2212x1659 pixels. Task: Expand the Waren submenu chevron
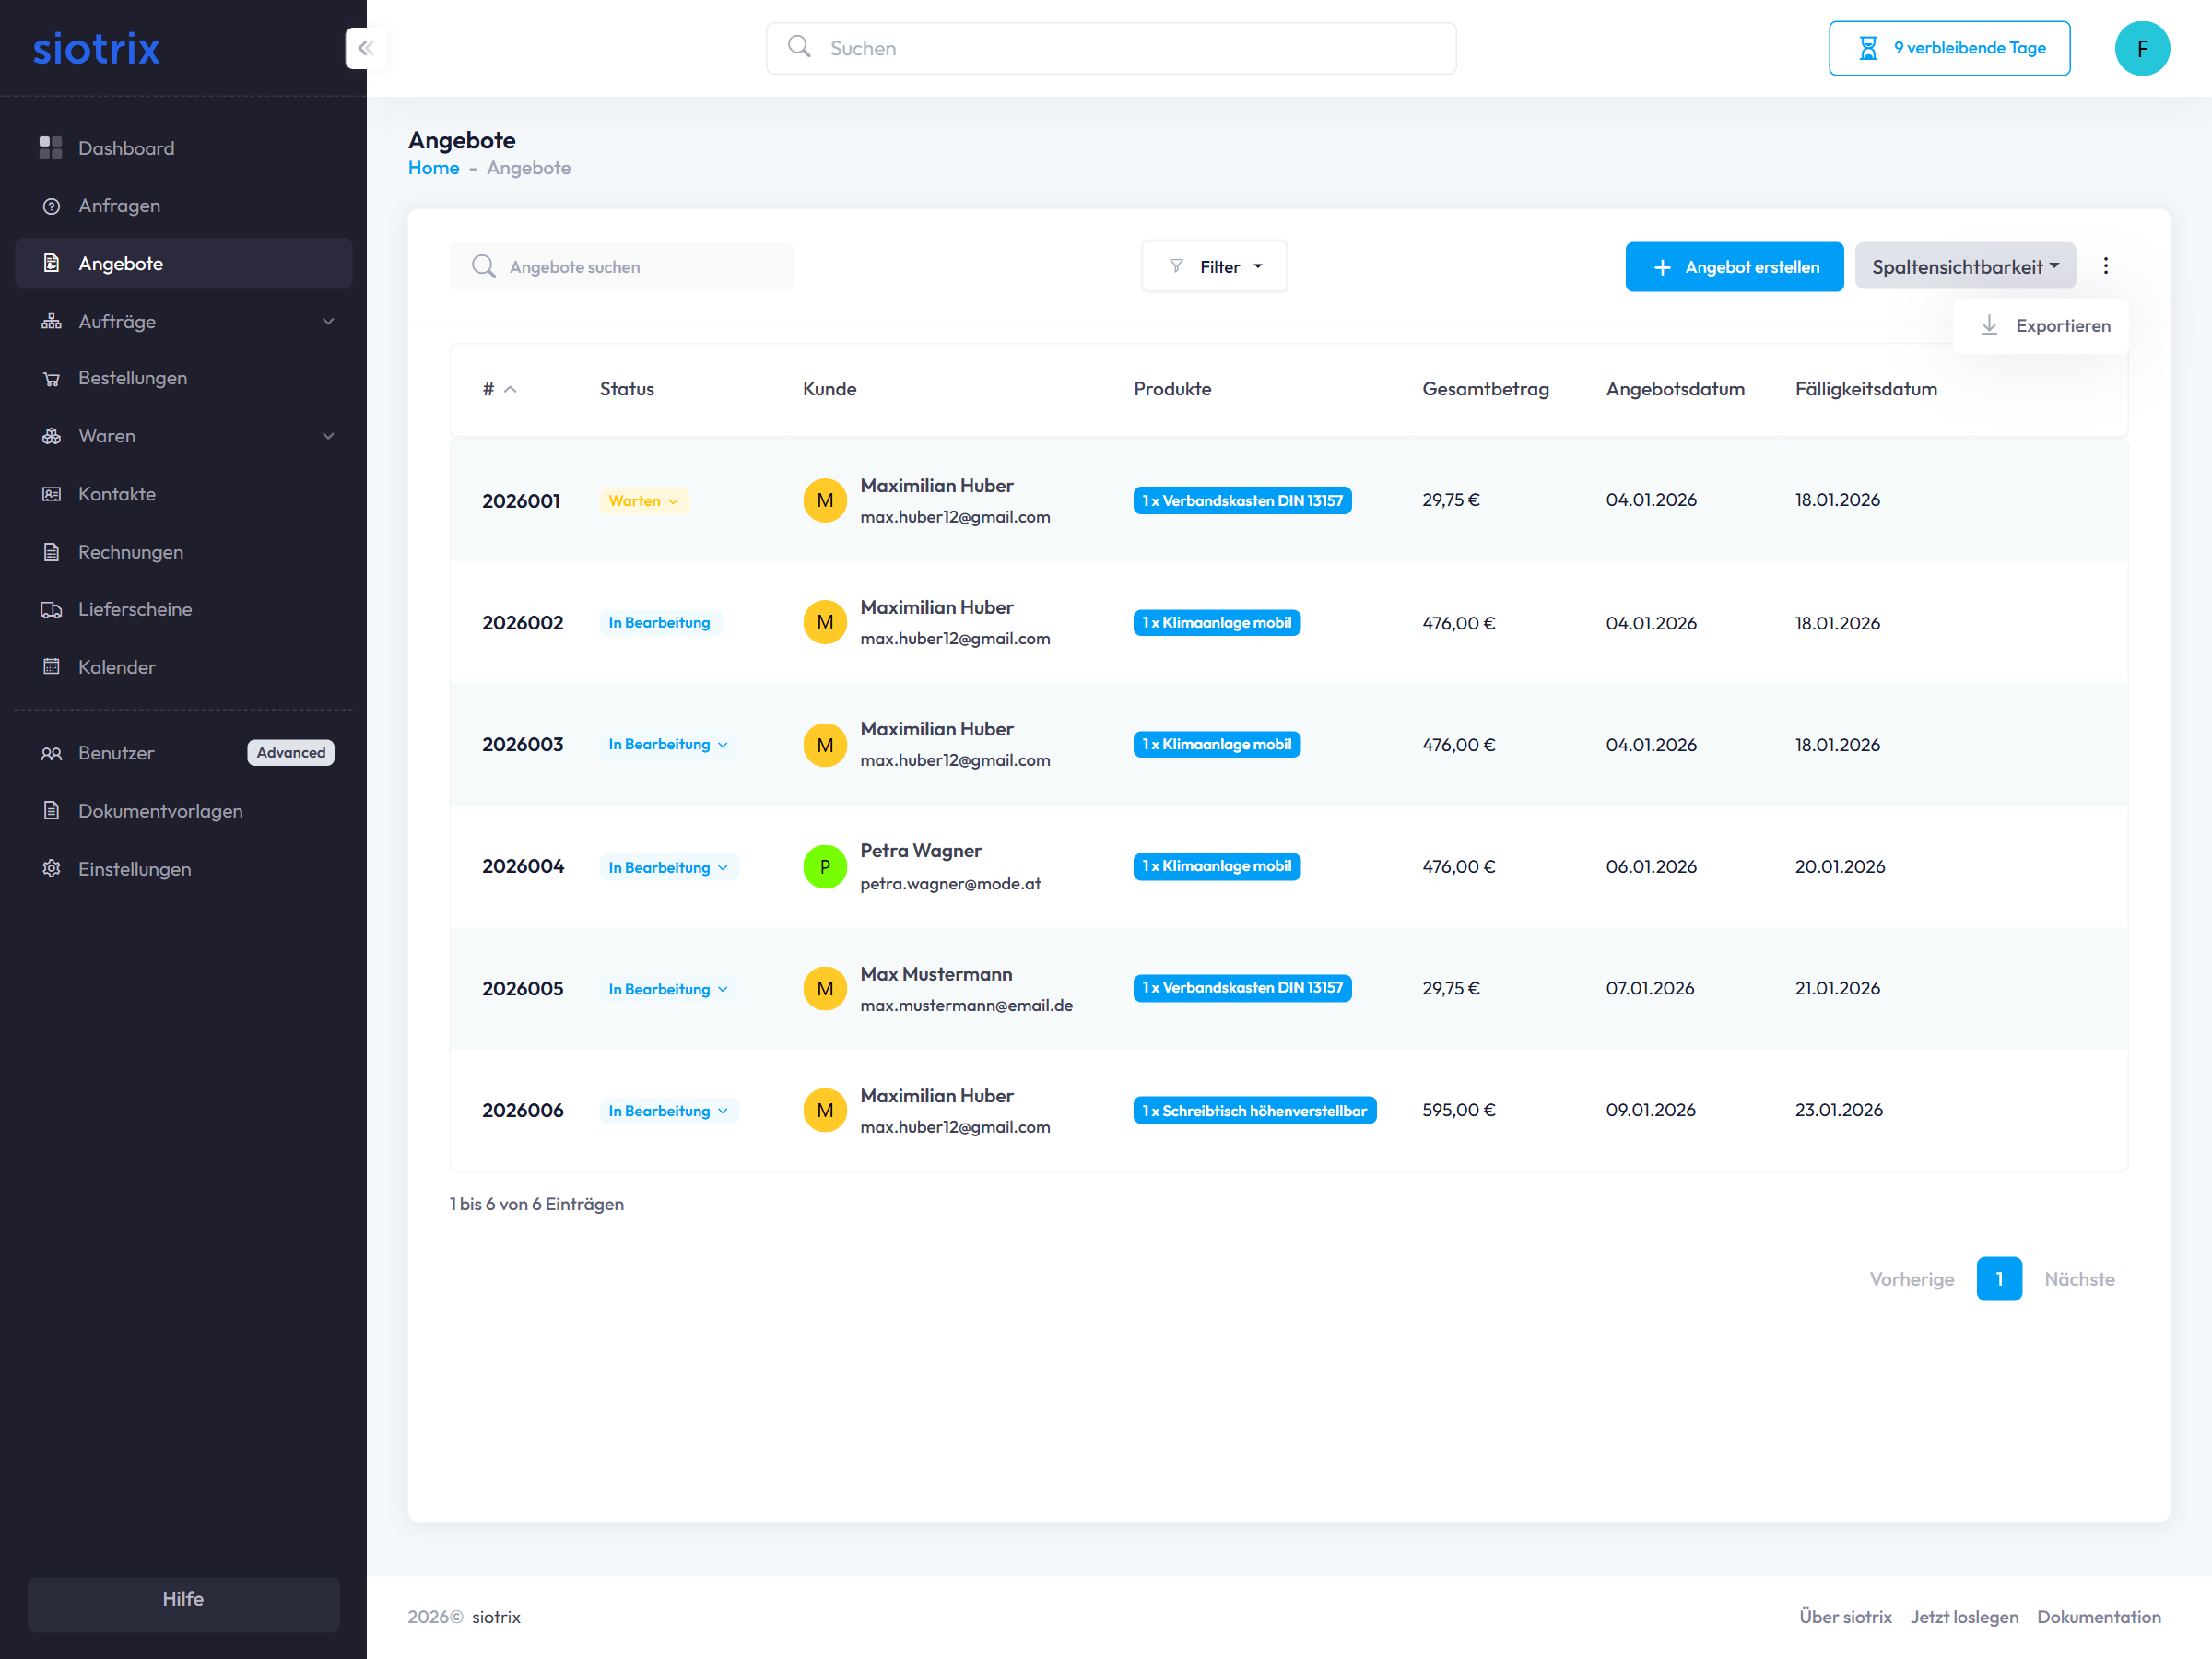coord(328,436)
